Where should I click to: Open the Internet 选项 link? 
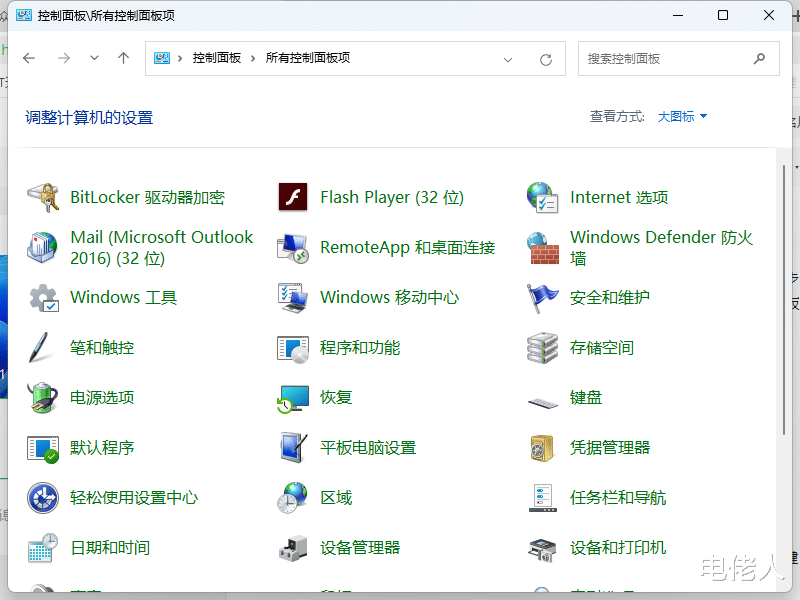[x=619, y=197]
